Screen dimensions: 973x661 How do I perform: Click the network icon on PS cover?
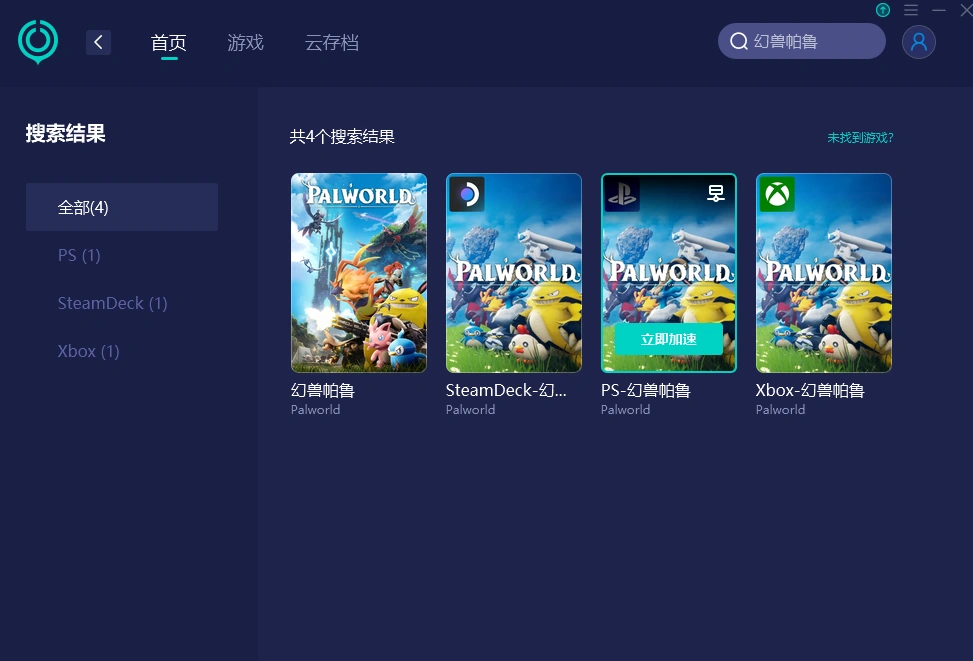(x=716, y=194)
